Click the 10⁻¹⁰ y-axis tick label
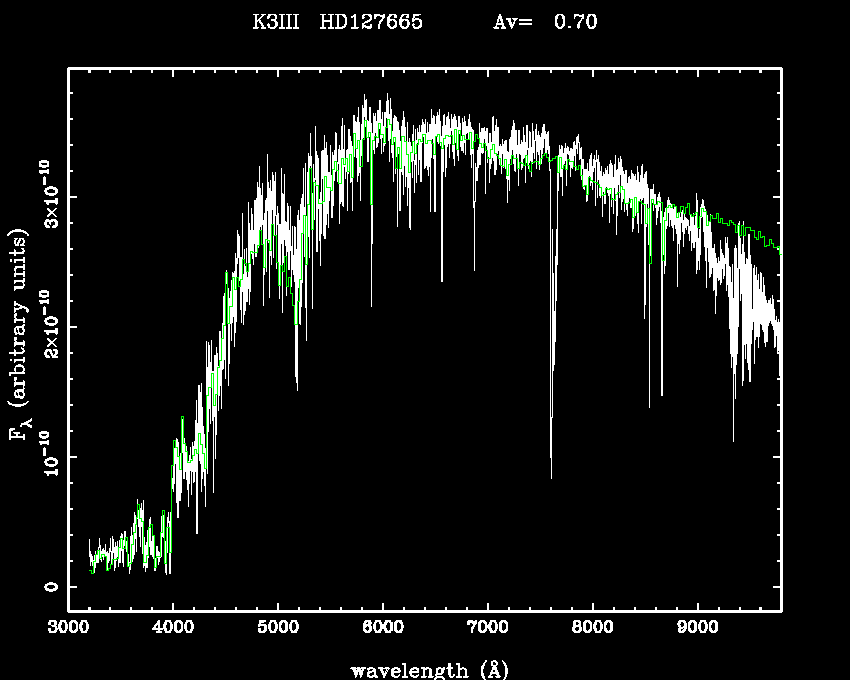Screen dimensions: 850x680 coord(49,457)
